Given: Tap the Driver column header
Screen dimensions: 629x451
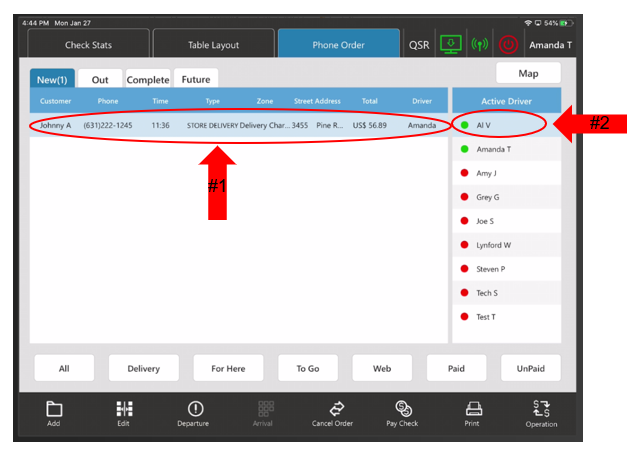Looking at the screenshot, I should [x=422, y=101].
